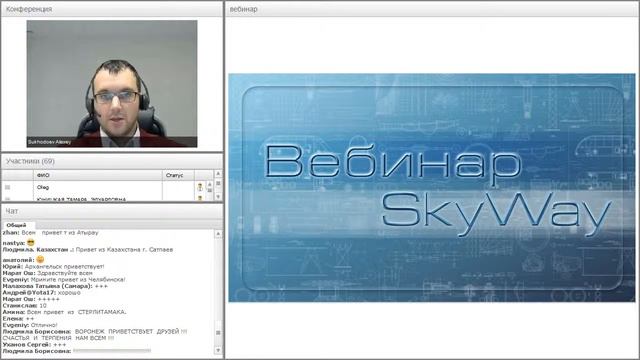Click the вебинар panel header
The height and width of the screenshot is (360, 640).
tap(432, 9)
